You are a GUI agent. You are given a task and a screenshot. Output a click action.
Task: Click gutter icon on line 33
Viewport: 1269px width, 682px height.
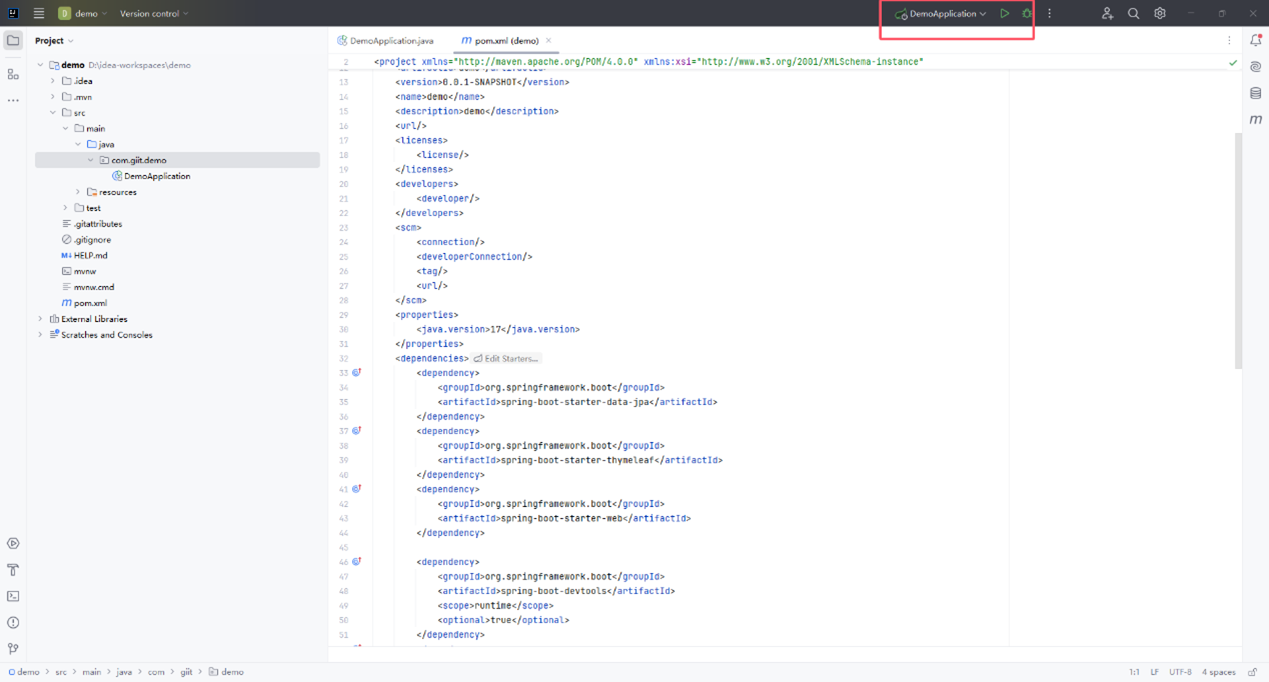point(357,373)
